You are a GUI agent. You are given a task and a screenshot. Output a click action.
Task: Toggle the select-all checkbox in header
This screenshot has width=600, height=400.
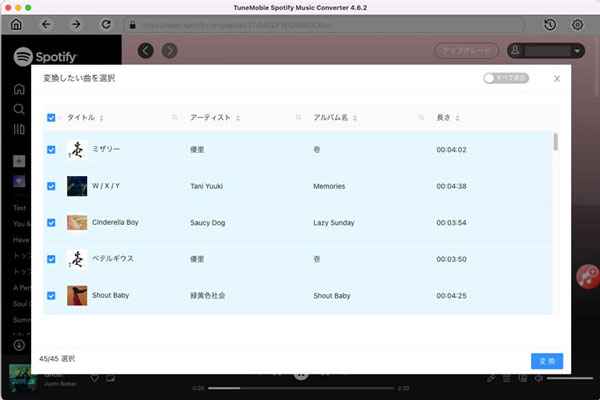(x=51, y=118)
